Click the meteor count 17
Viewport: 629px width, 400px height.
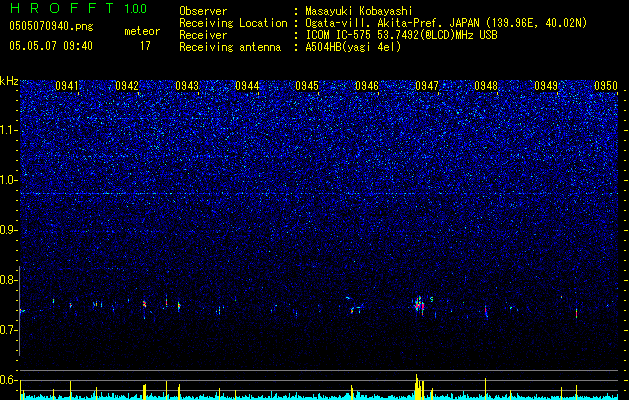click(145, 46)
